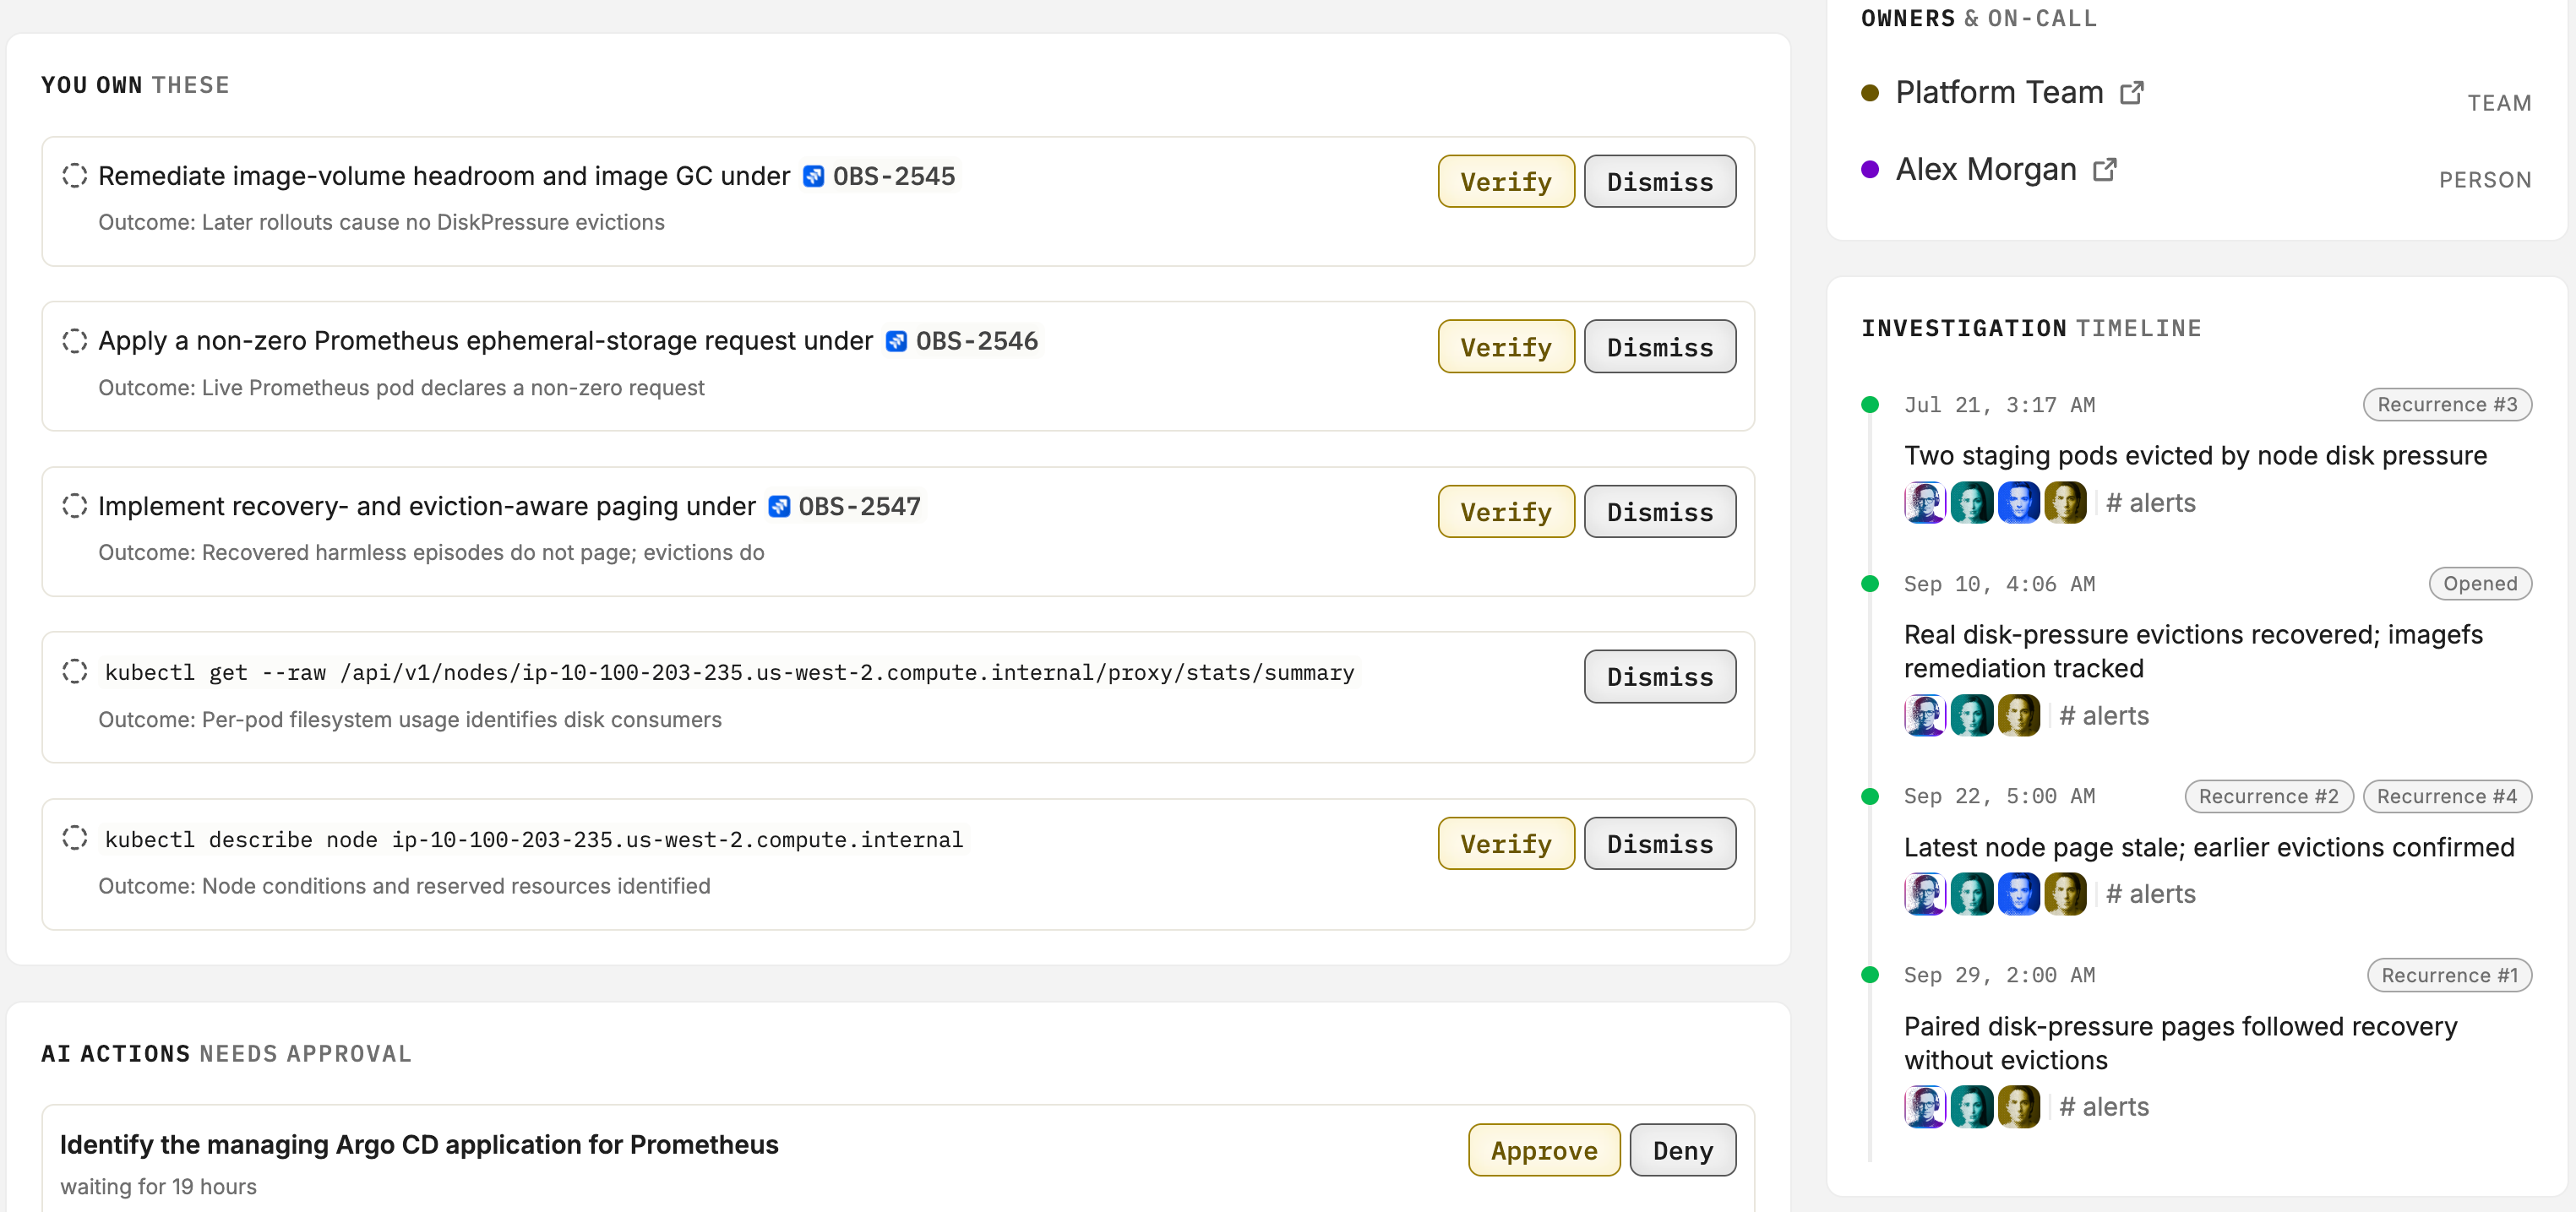Image resolution: width=2576 pixels, height=1212 pixels.
Task: Toggle status circle for eviction-aware paging task
Action: point(75,506)
